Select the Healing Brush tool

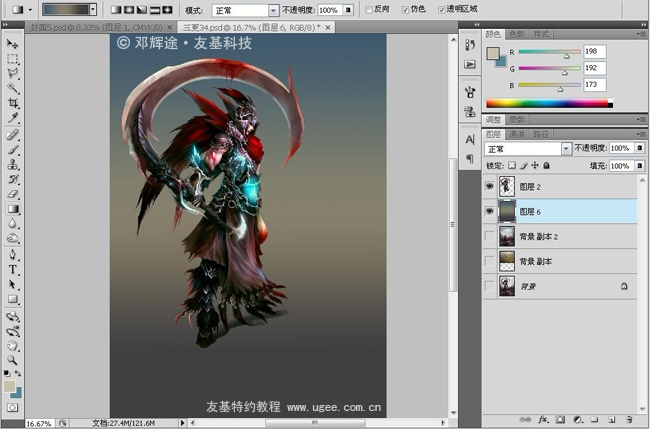[x=12, y=135]
